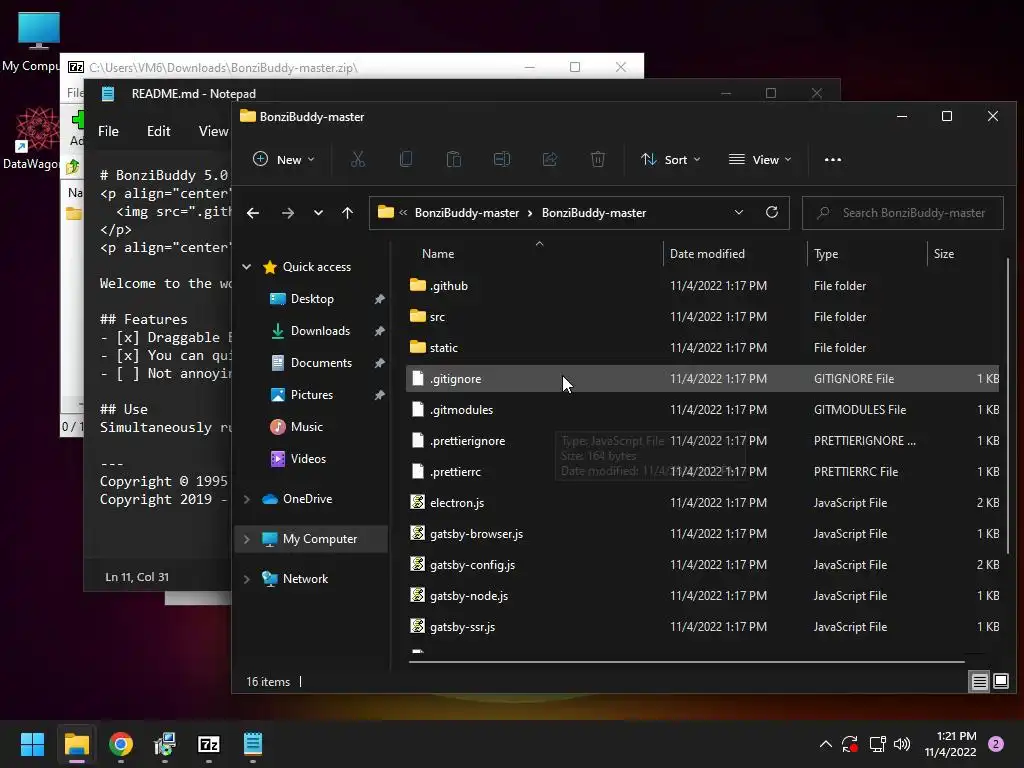Open the View dropdown menu
Screen dimensions: 1024x768
click(760, 159)
